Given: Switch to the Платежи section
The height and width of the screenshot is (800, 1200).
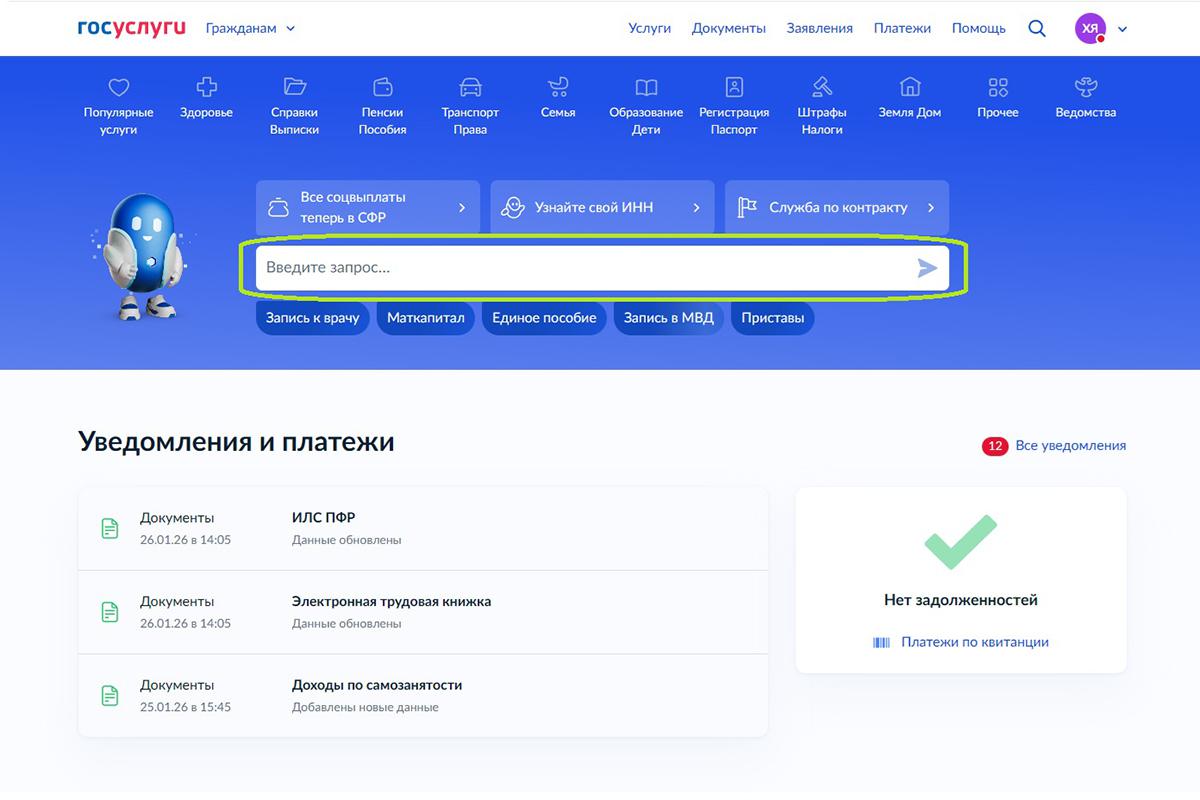Looking at the screenshot, I should (902, 28).
